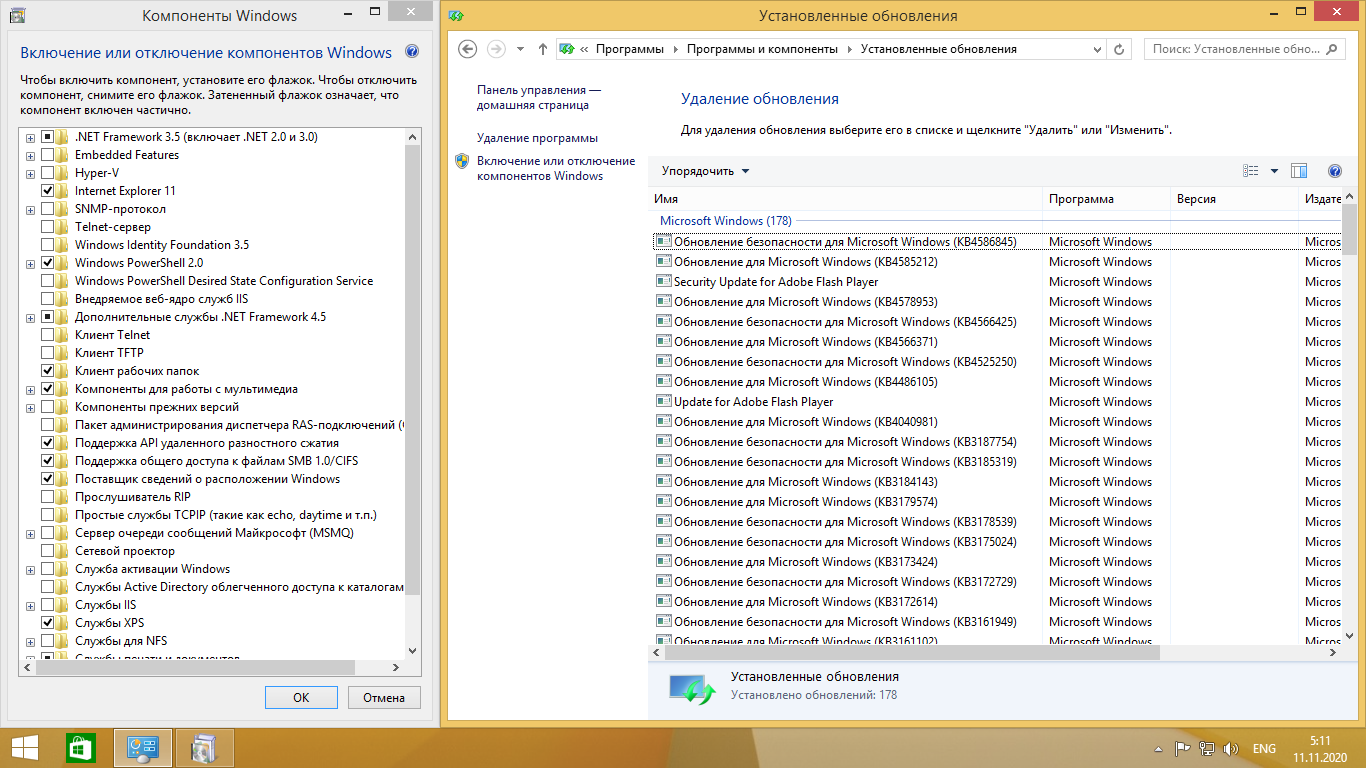Click the volume speaker tray icon
This screenshot has height=768, width=1366.
(x=1231, y=748)
